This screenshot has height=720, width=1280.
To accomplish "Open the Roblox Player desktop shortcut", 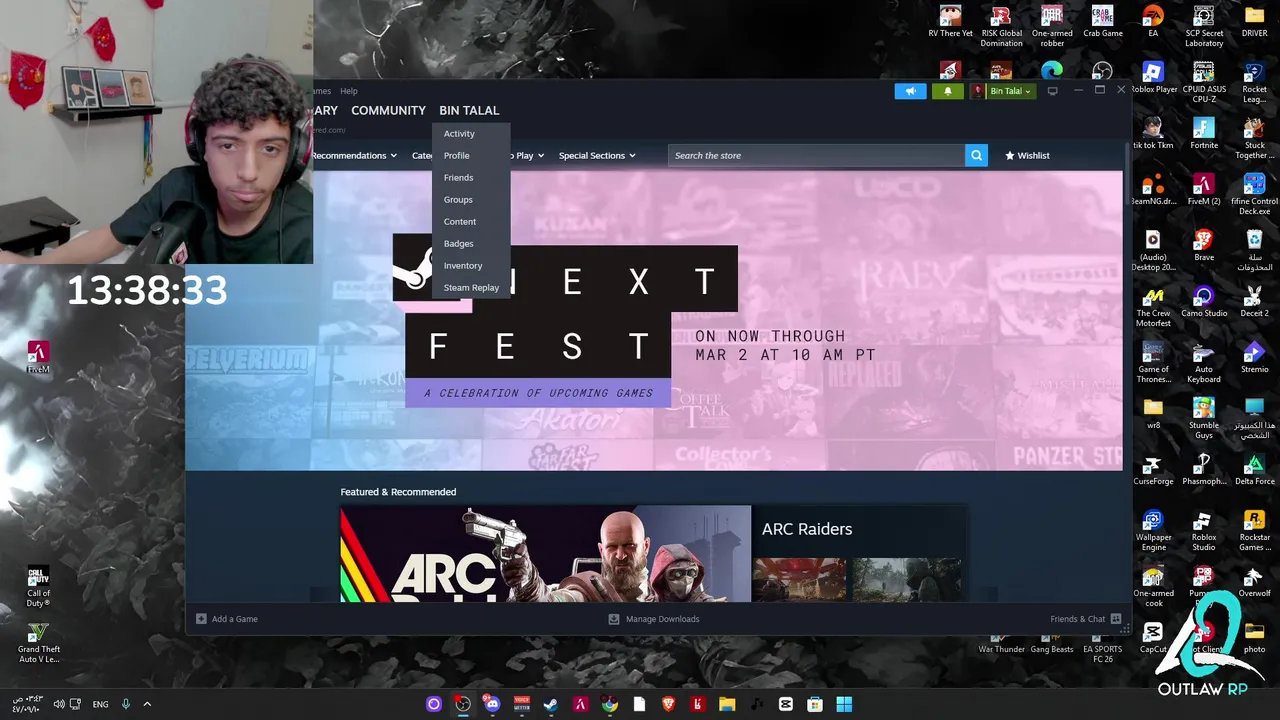I will (1153, 77).
